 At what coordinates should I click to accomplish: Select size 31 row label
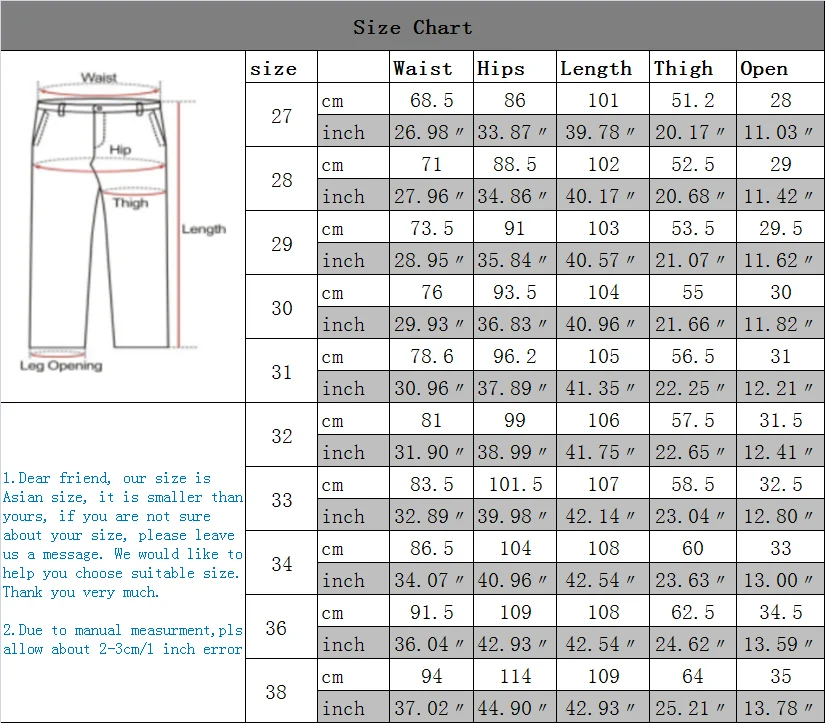point(281,372)
